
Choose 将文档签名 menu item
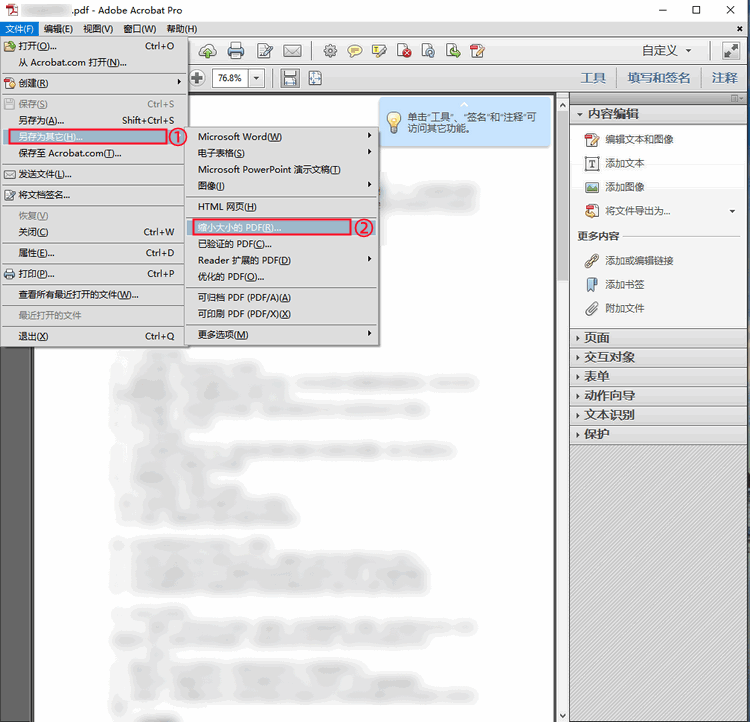[x=93, y=195]
